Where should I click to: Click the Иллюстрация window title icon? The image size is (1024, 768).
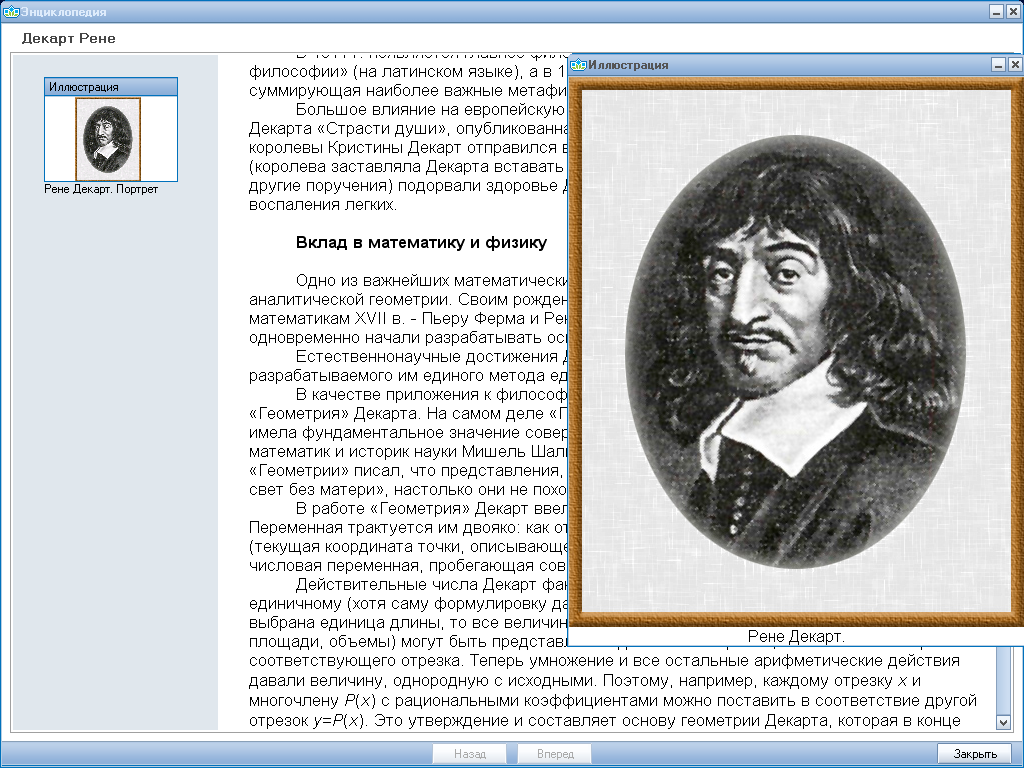click(578, 65)
